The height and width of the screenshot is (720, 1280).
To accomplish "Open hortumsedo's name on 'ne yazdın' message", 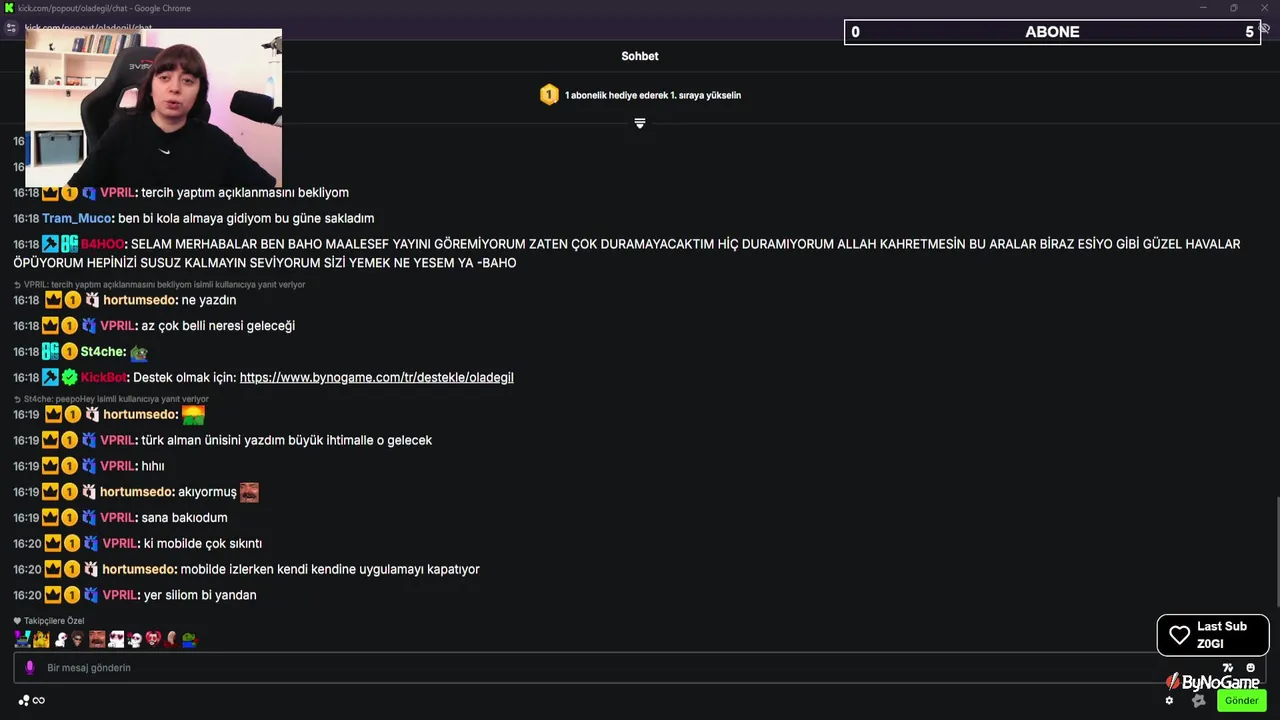I will click(x=140, y=300).
